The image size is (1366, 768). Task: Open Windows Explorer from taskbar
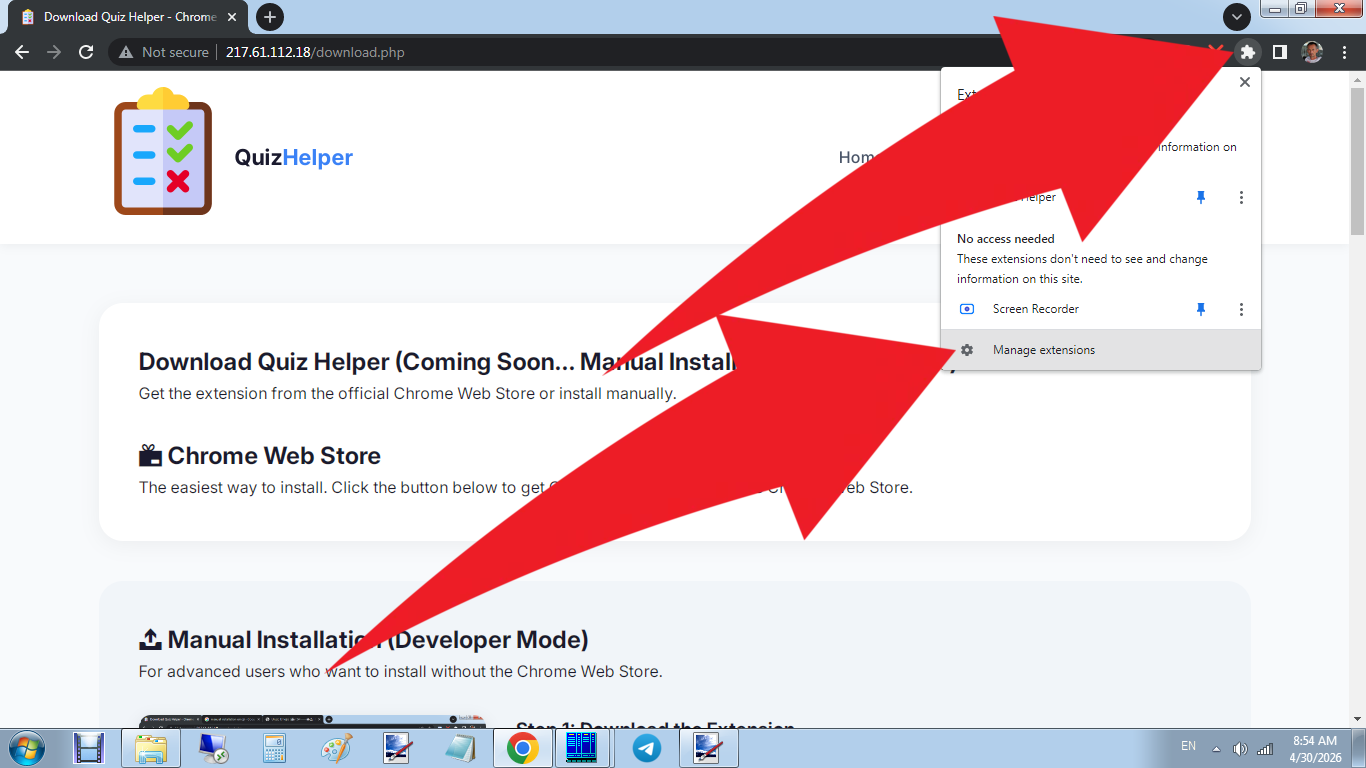tap(151, 748)
